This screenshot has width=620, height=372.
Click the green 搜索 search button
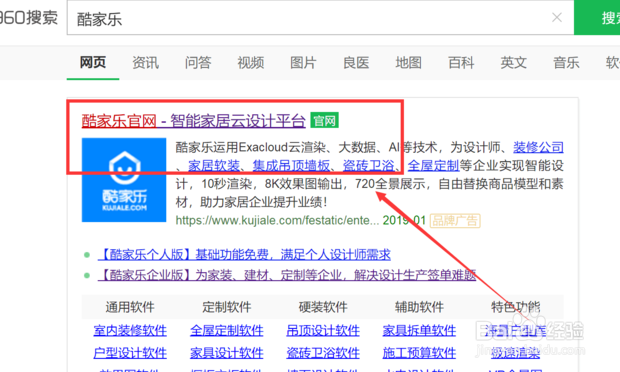point(597,17)
